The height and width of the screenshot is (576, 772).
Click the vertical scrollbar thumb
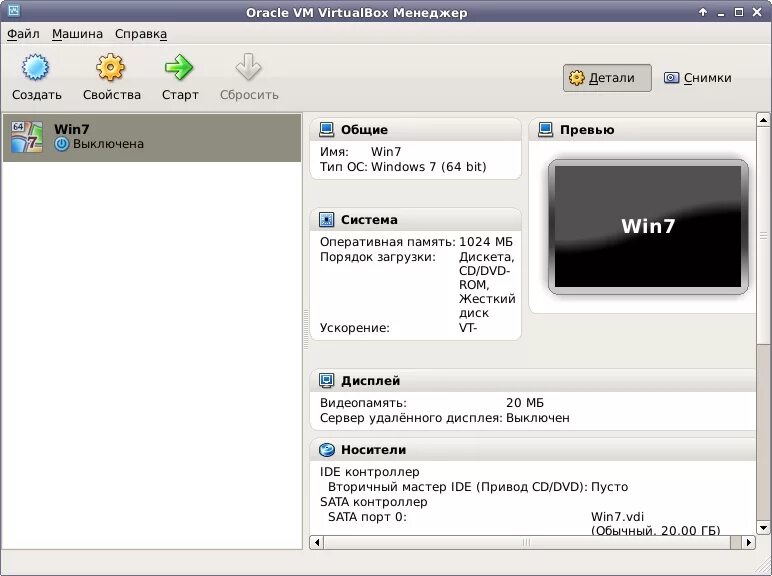[x=763, y=235]
